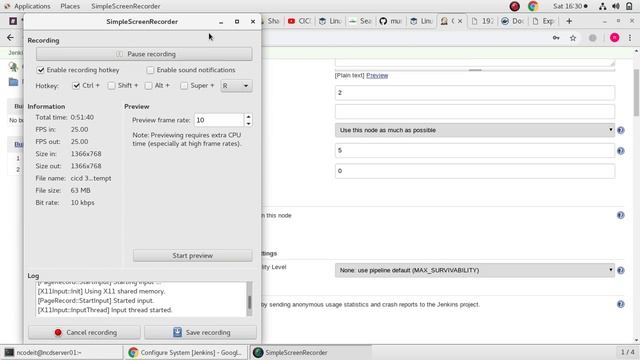Click the pink Chrome profile avatar
Image resolution: width=640 pixels, height=360 pixels.
coord(614,38)
